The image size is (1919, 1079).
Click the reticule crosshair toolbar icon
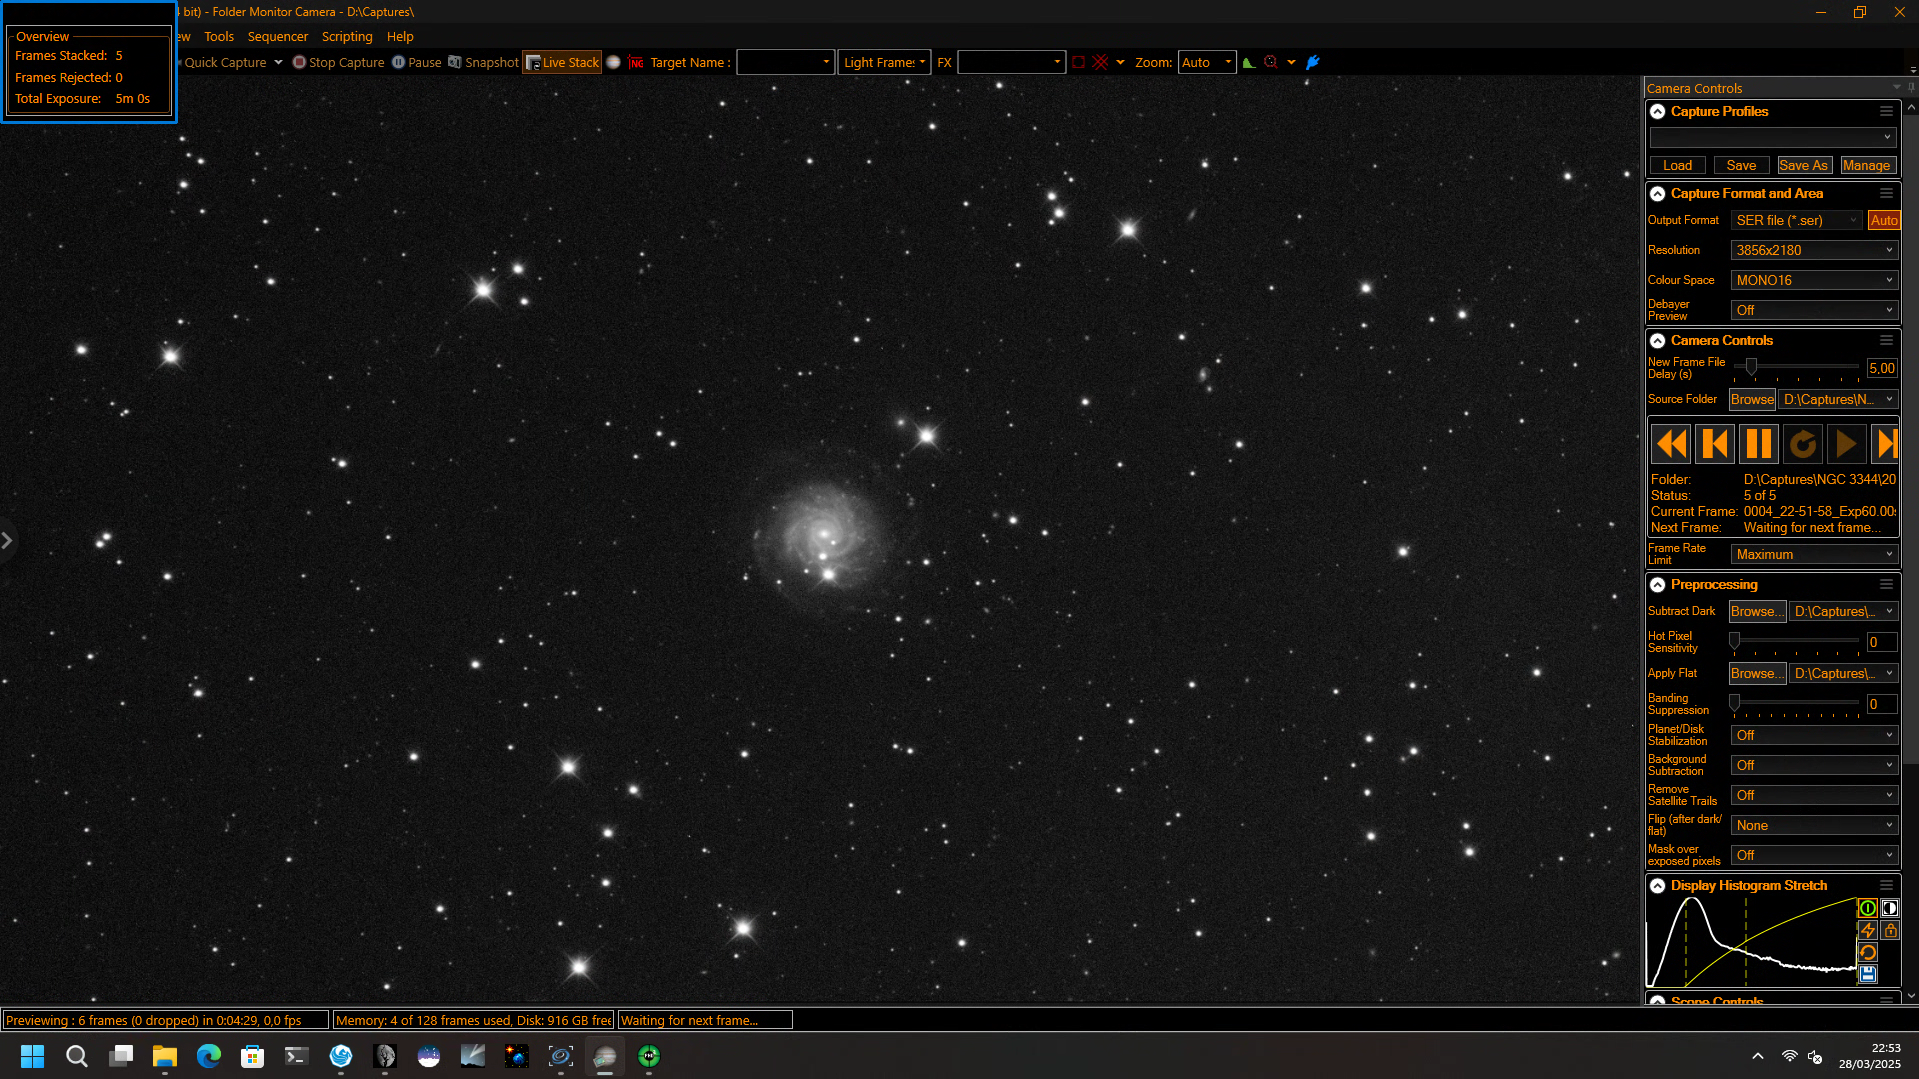pos(1100,62)
